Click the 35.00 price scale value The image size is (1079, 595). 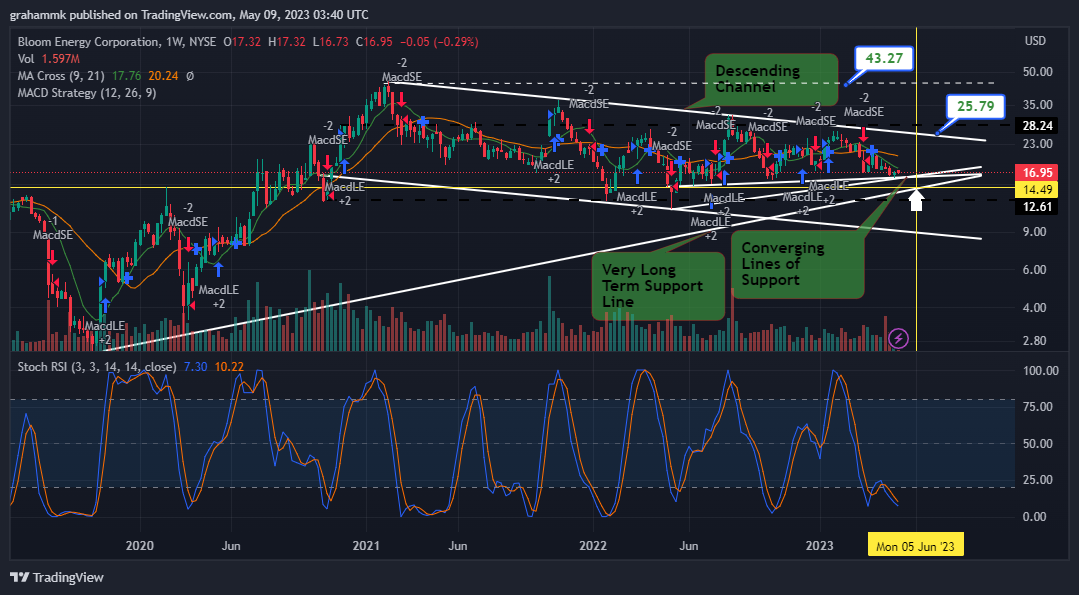point(1038,105)
